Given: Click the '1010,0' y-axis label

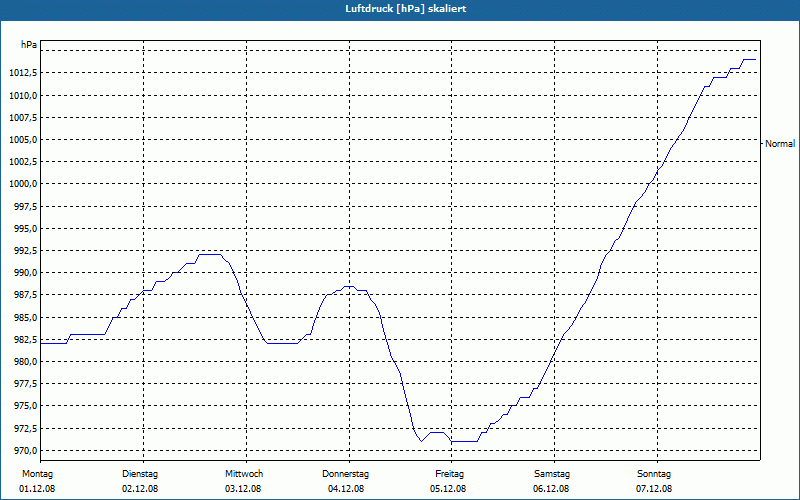Looking at the screenshot, I should 23,95.
